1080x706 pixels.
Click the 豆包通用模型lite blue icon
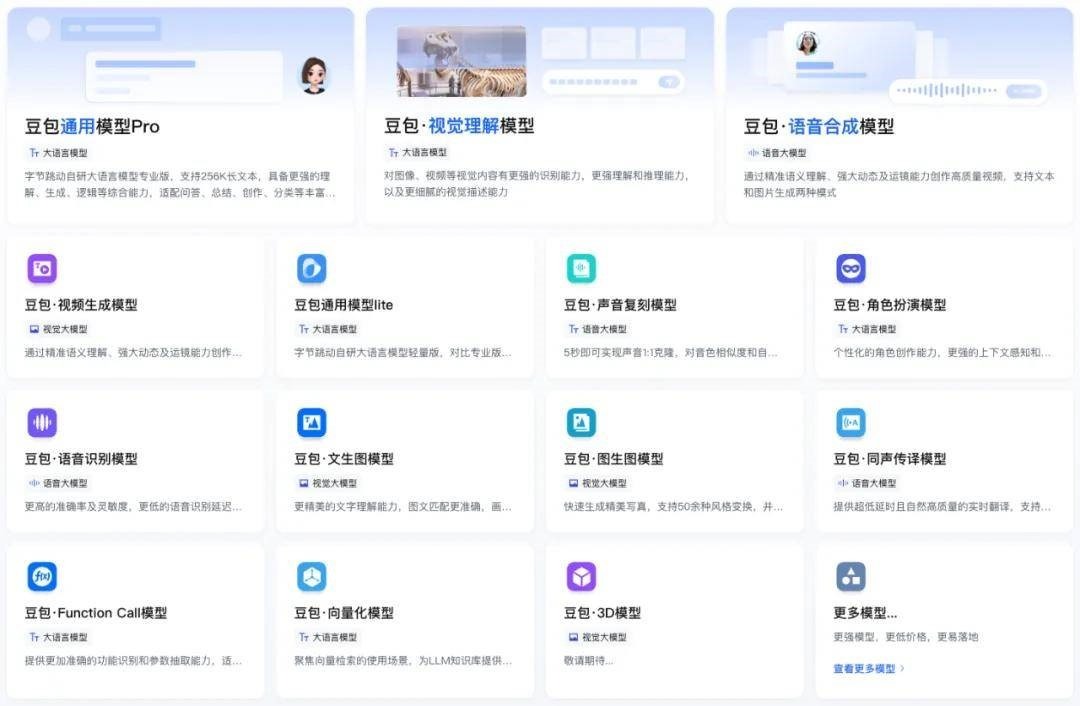(312, 269)
